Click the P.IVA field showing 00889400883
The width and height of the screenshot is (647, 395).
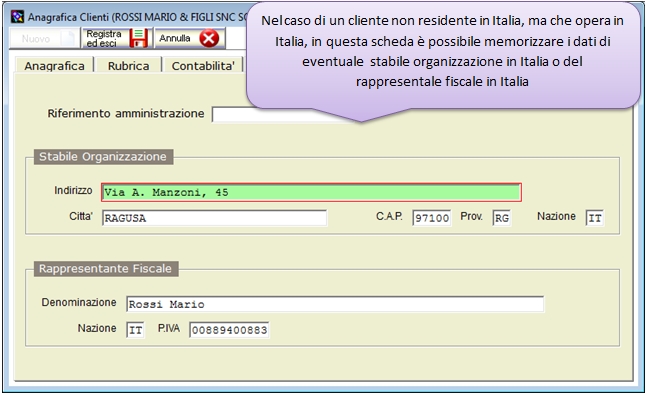[x=229, y=330]
